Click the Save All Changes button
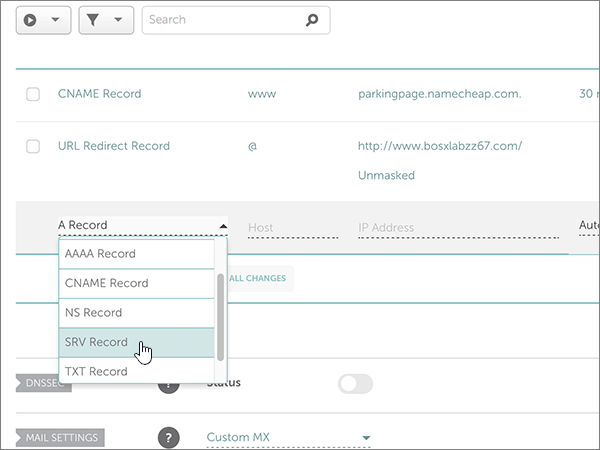600x450 pixels. click(x=260, y=278)
